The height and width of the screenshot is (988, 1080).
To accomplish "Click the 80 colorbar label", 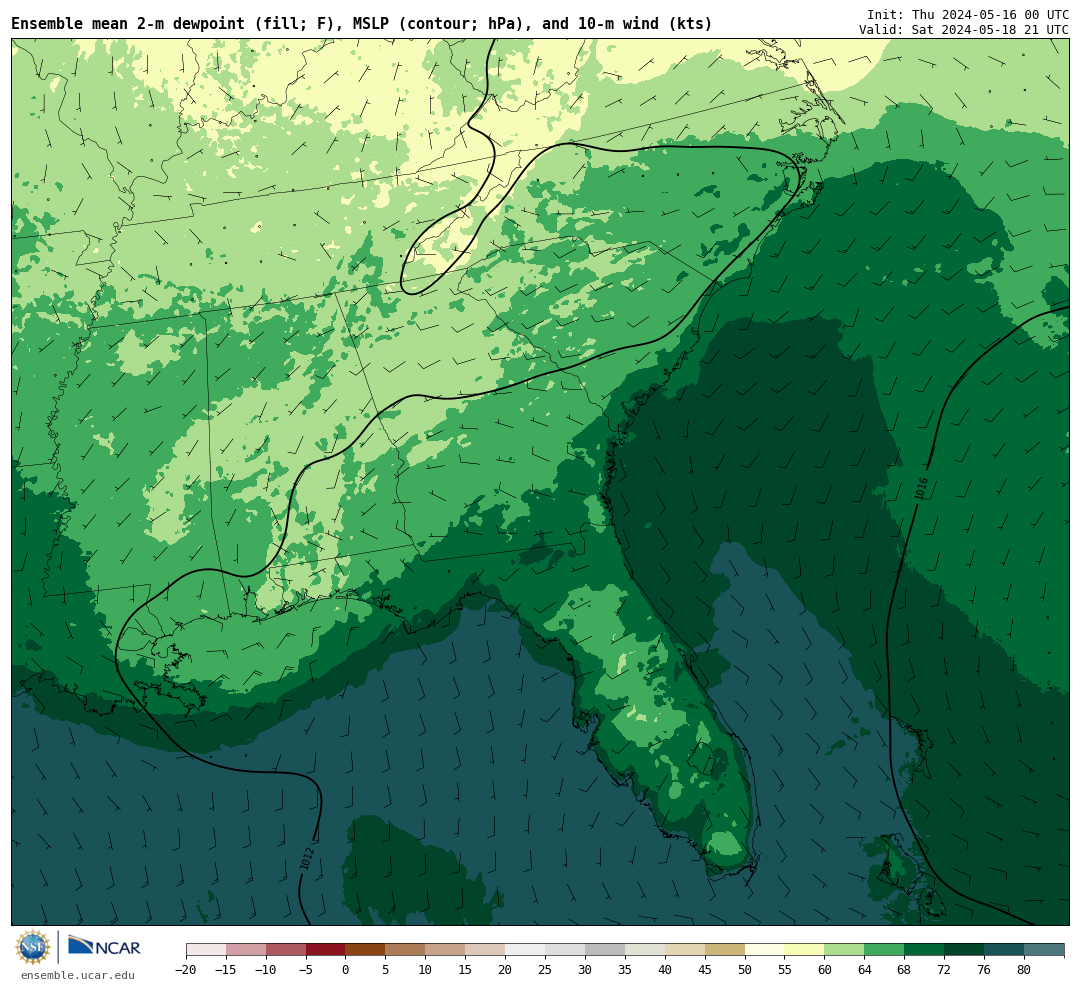I will 1024,969.
